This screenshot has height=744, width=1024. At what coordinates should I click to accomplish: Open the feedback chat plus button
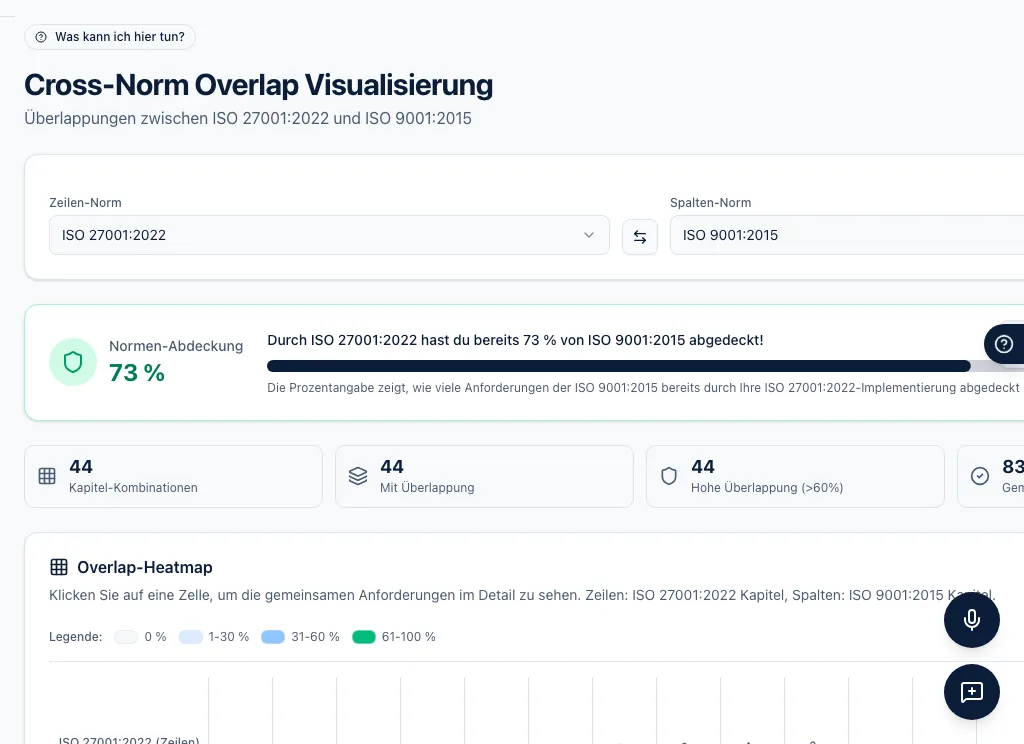972,692
